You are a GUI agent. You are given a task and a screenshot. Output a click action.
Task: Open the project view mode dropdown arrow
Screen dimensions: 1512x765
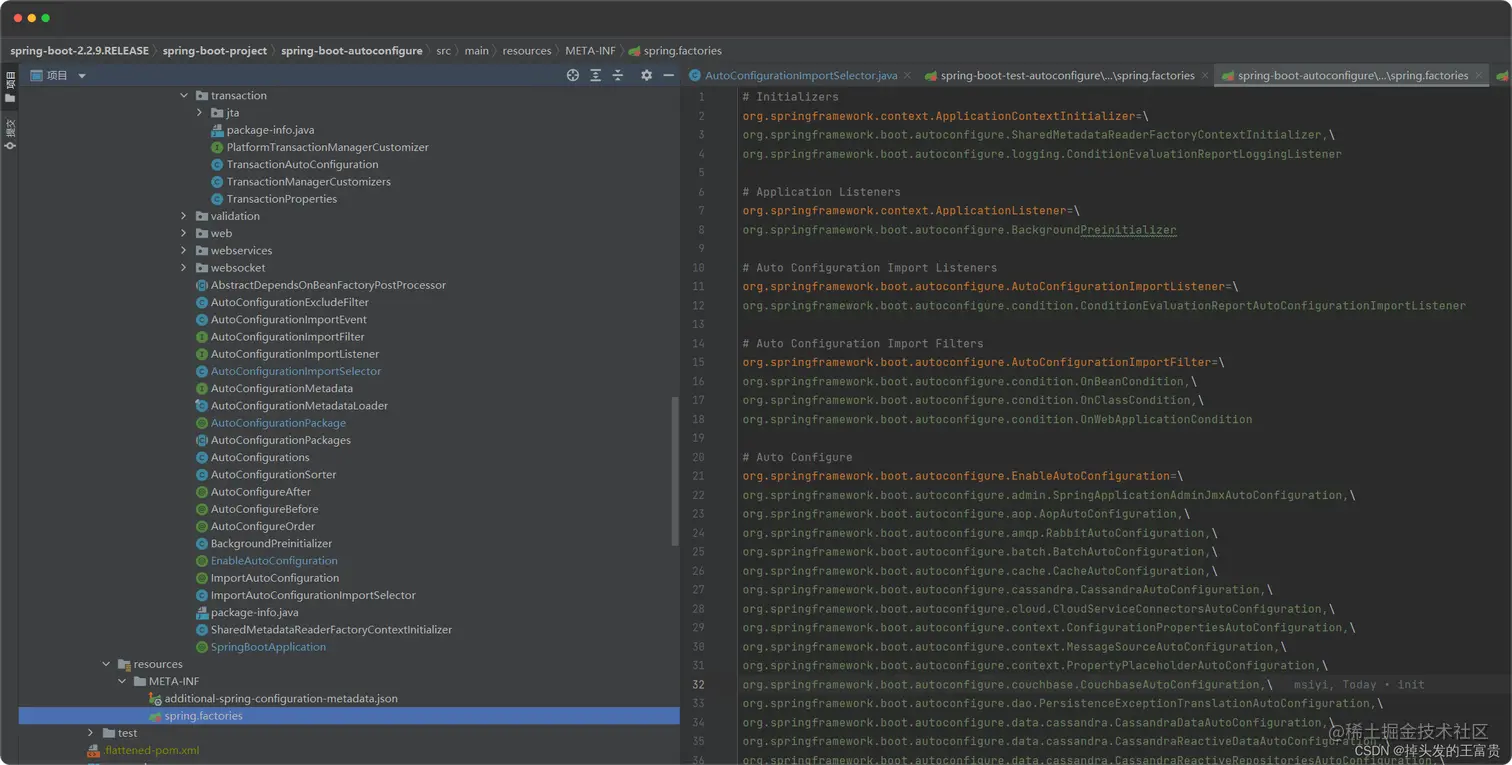(x=82, y=76)
